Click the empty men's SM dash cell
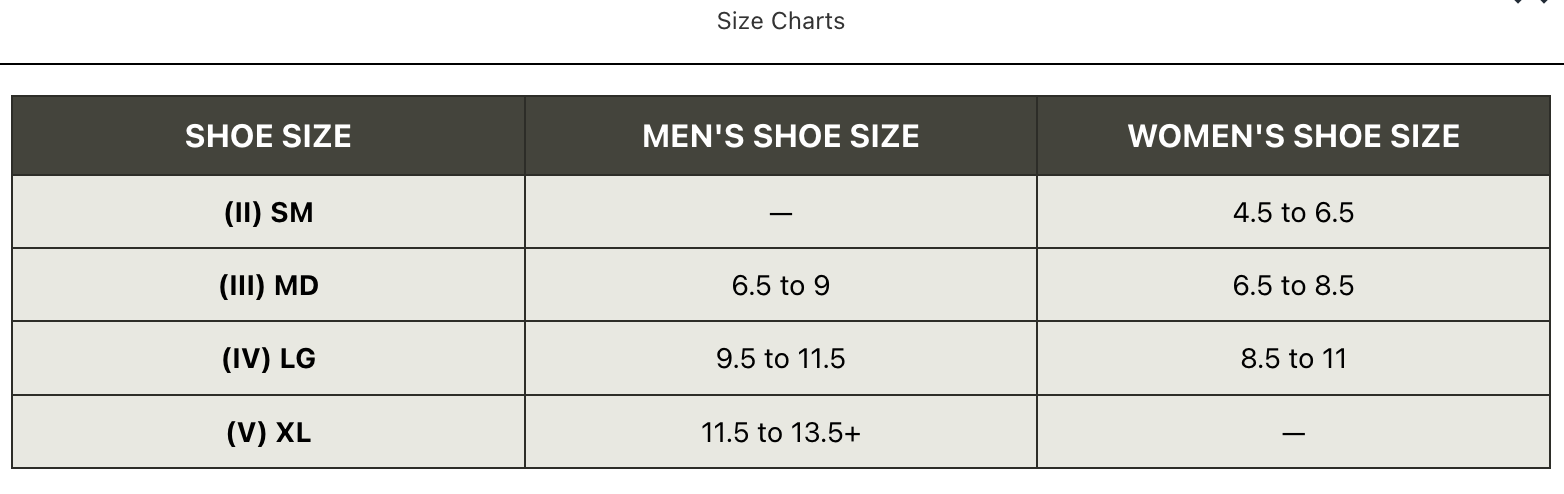Screen dimensions: 1564x494 pos(780,212)
